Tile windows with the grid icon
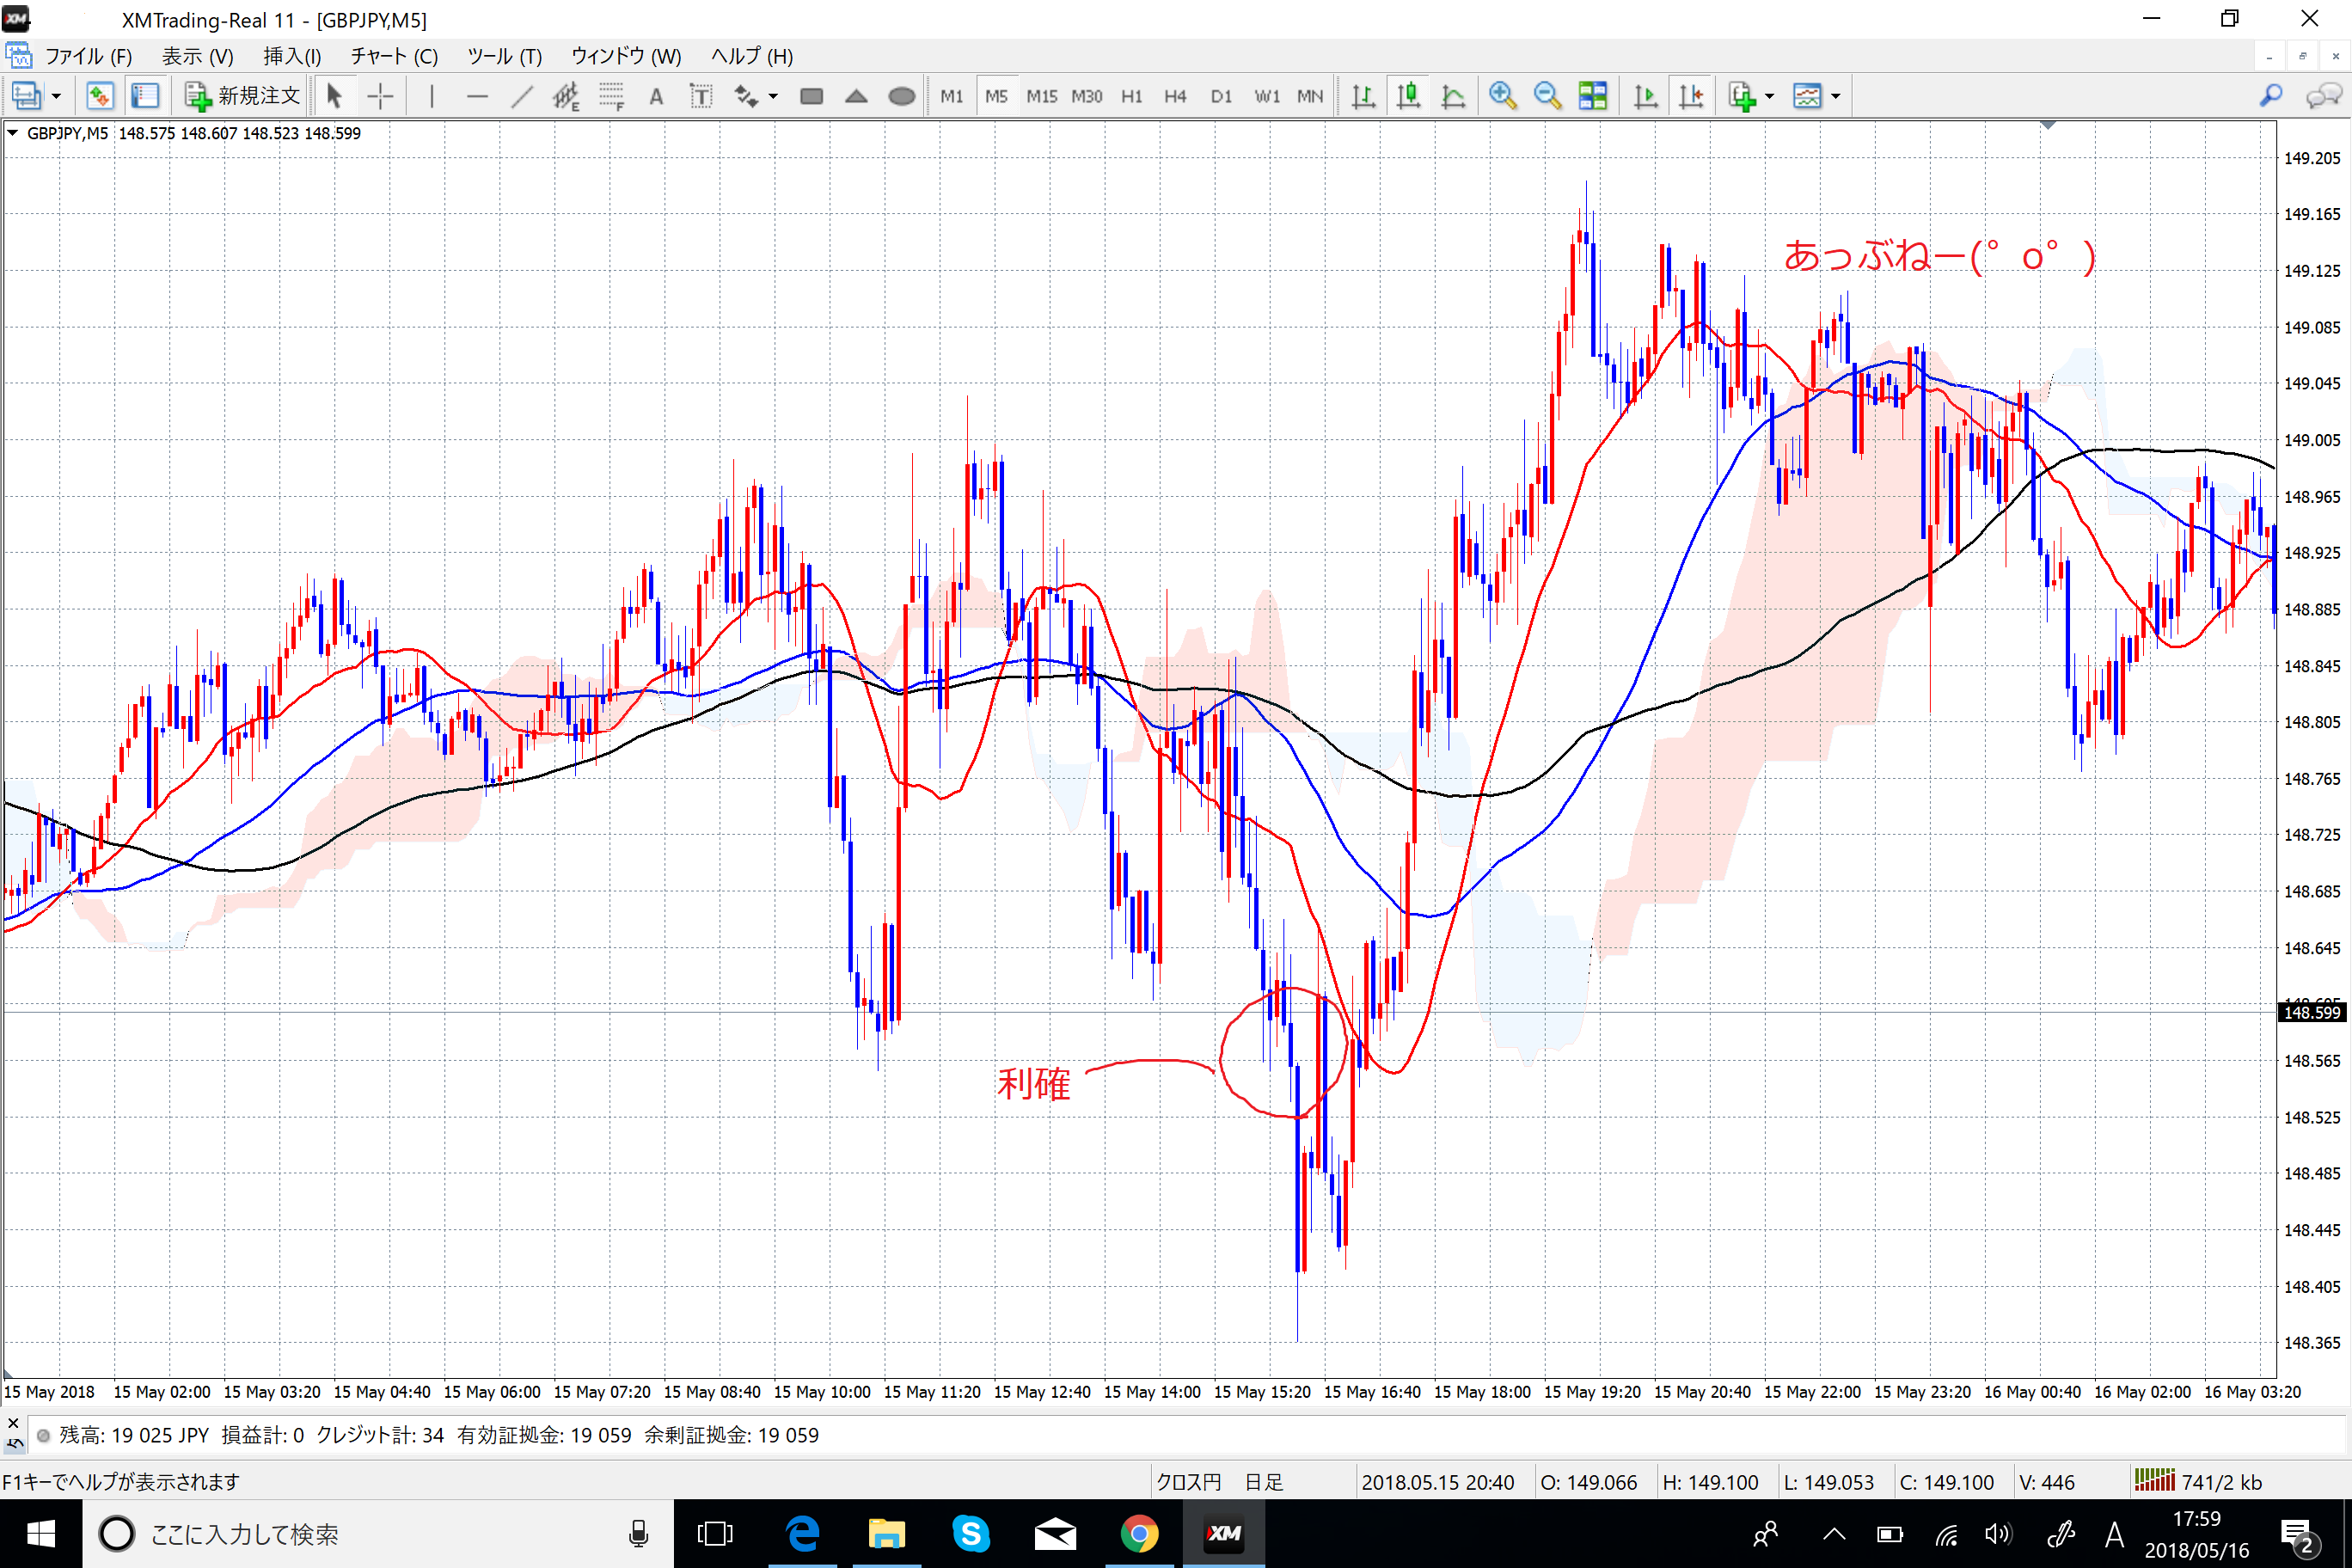Screen dimensions: 2352x1568 [x=1592, y=96]
